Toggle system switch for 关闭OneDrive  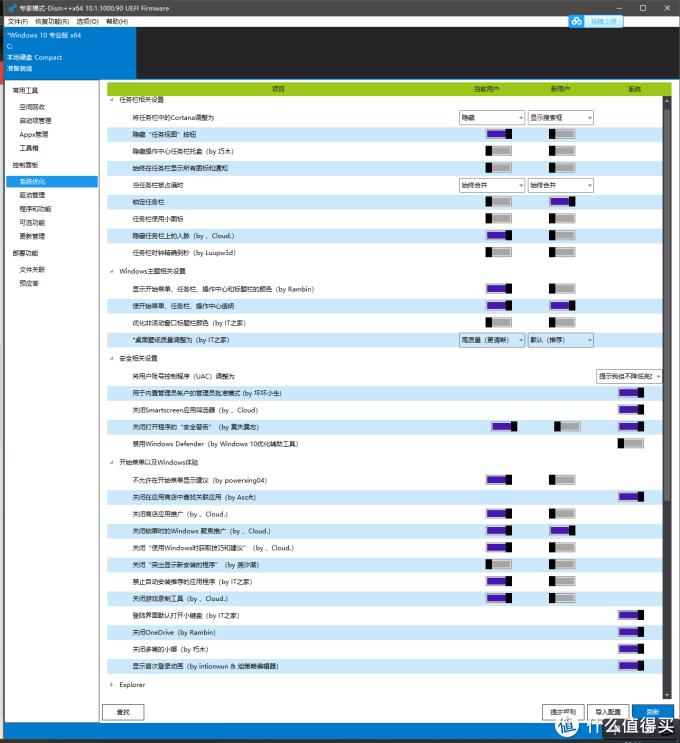[x=631, y=632]
